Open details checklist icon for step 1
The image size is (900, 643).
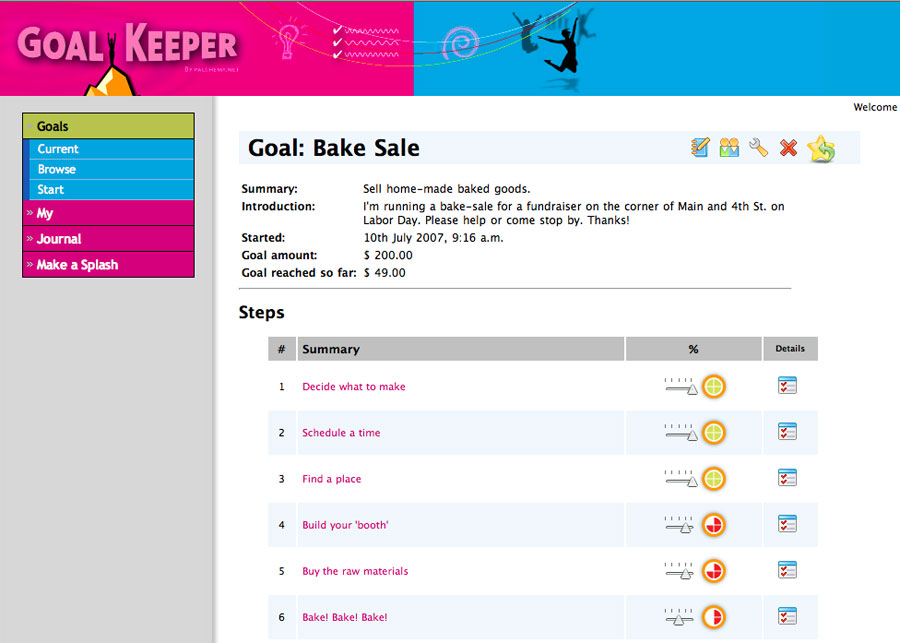[787, 386]
